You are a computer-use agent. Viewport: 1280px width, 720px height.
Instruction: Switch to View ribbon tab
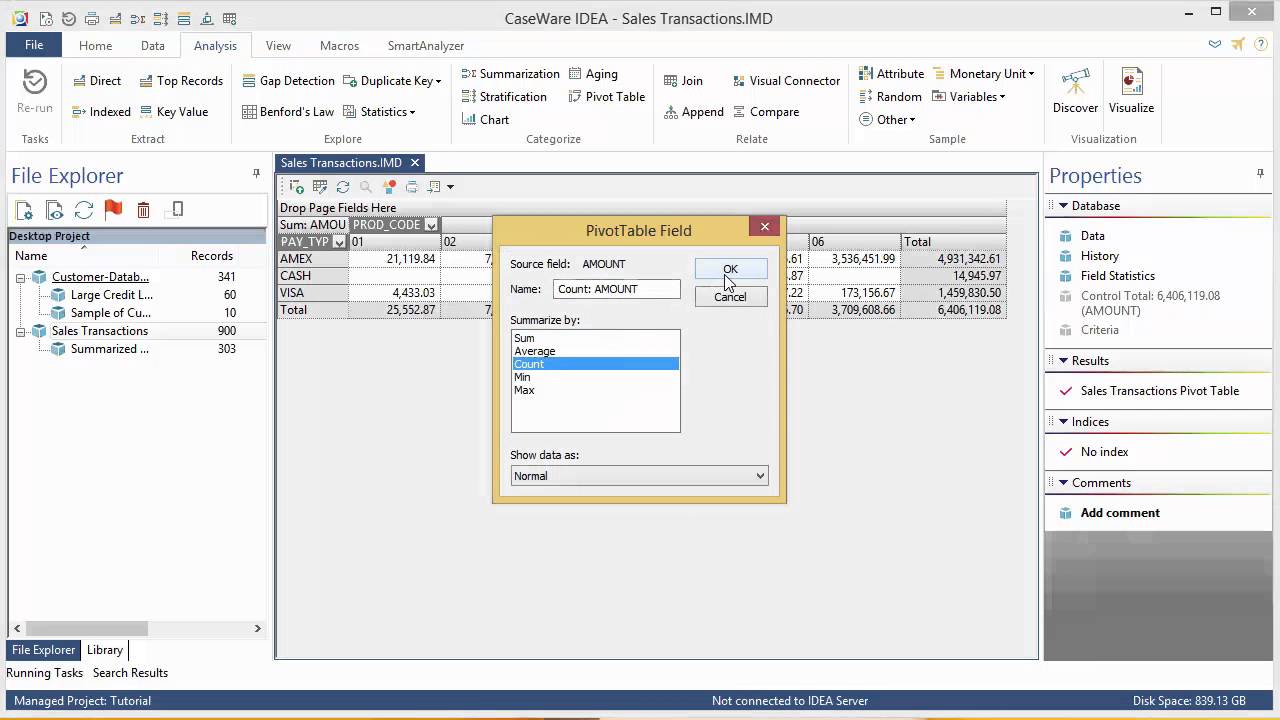[278, 45]
